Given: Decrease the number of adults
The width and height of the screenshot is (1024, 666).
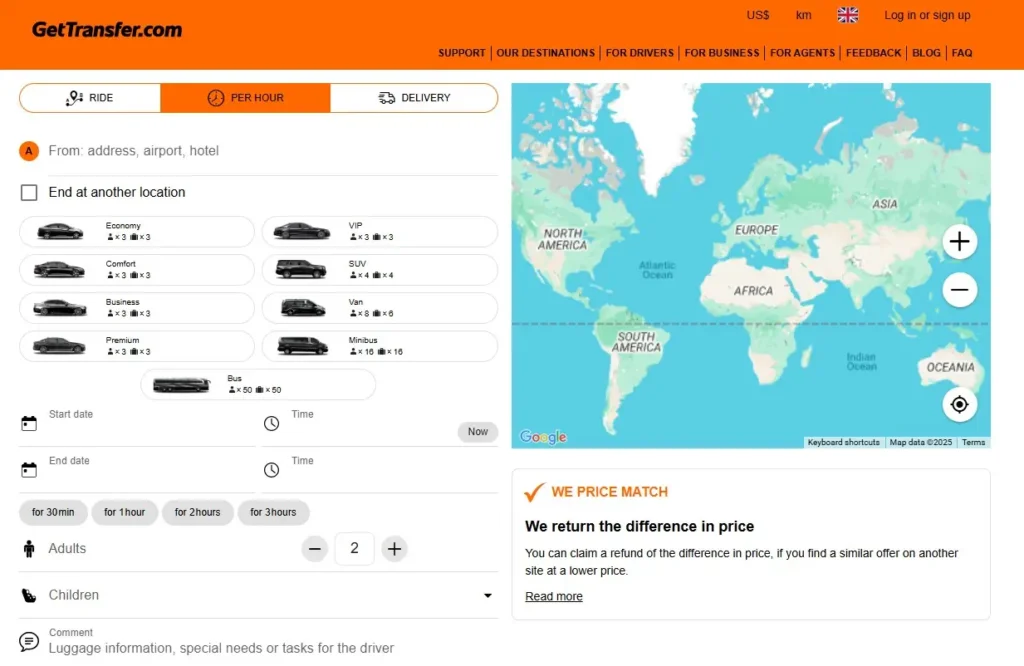Looking at the screenshot, I should (315, 548).
